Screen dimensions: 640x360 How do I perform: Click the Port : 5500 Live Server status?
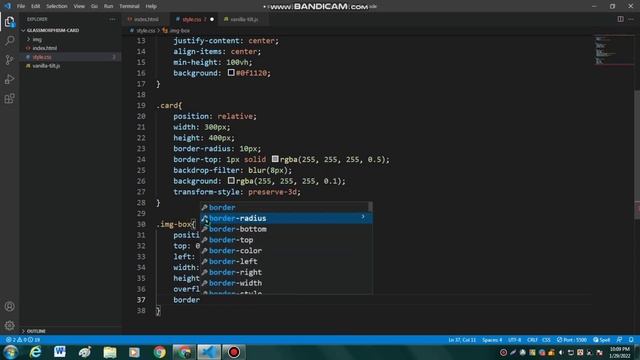click(572, 340)
